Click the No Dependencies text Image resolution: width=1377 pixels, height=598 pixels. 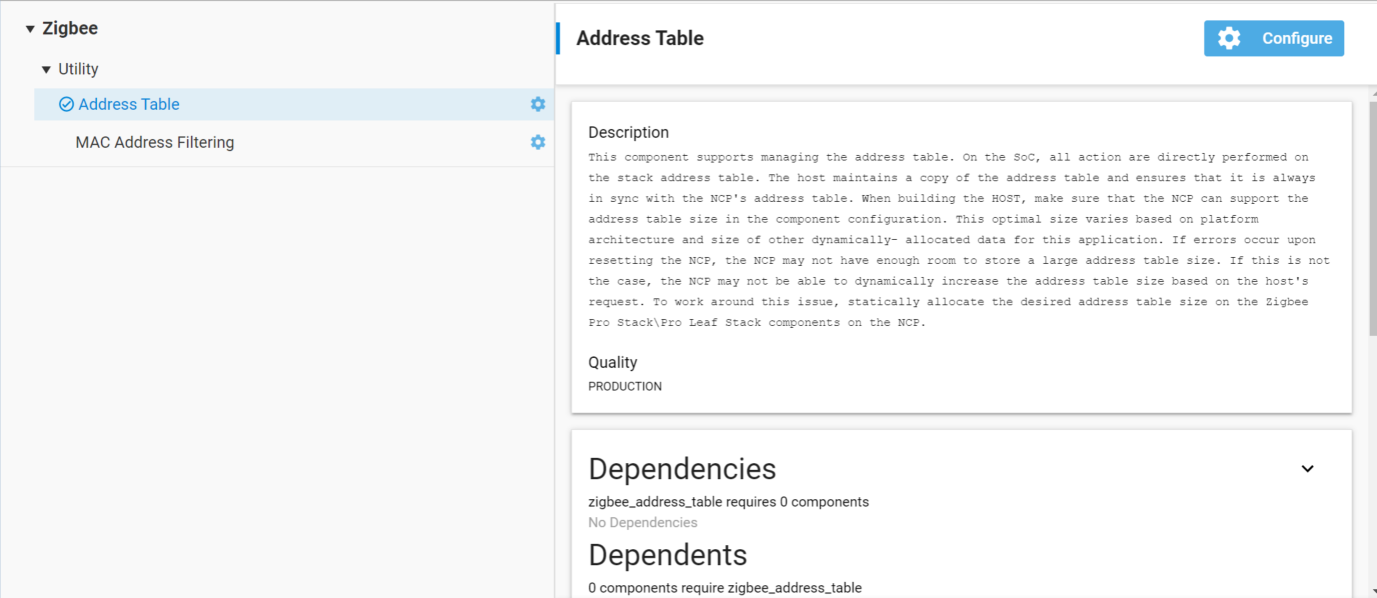click(643, 523)
